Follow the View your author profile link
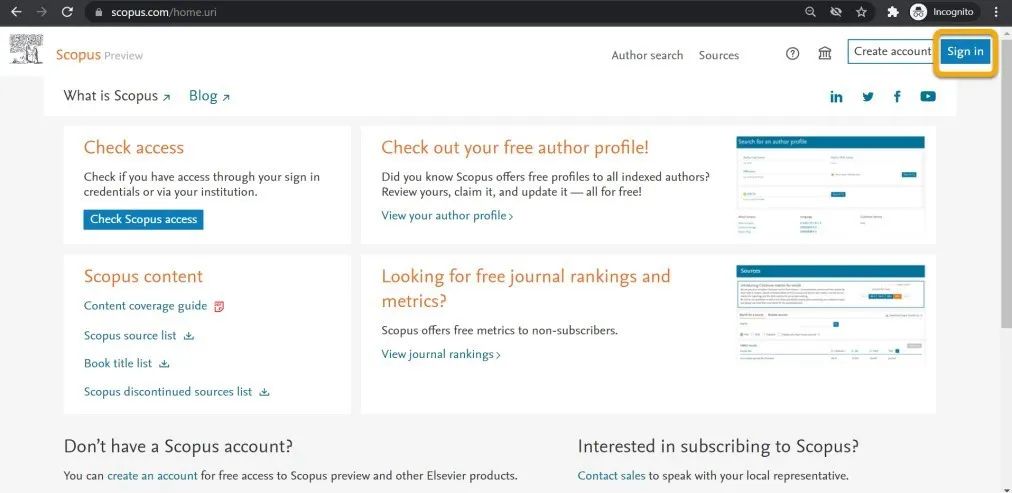Screen dimensions: 1012x493 (x=447, y=216)
